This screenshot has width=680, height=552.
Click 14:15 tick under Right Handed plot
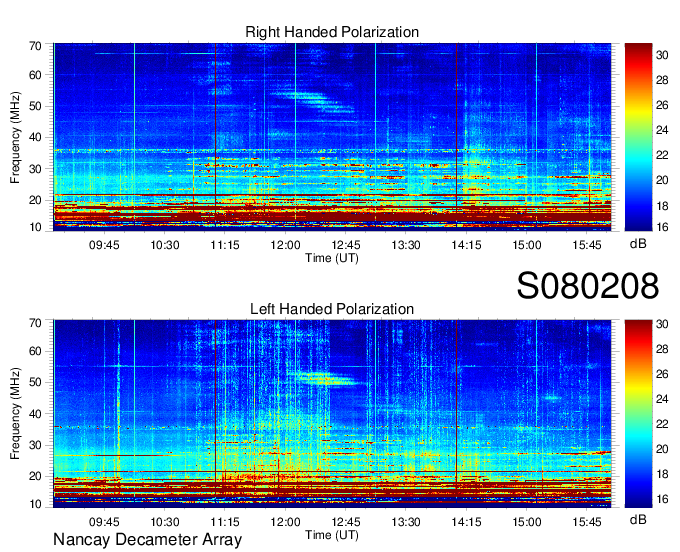click(466, 245)
